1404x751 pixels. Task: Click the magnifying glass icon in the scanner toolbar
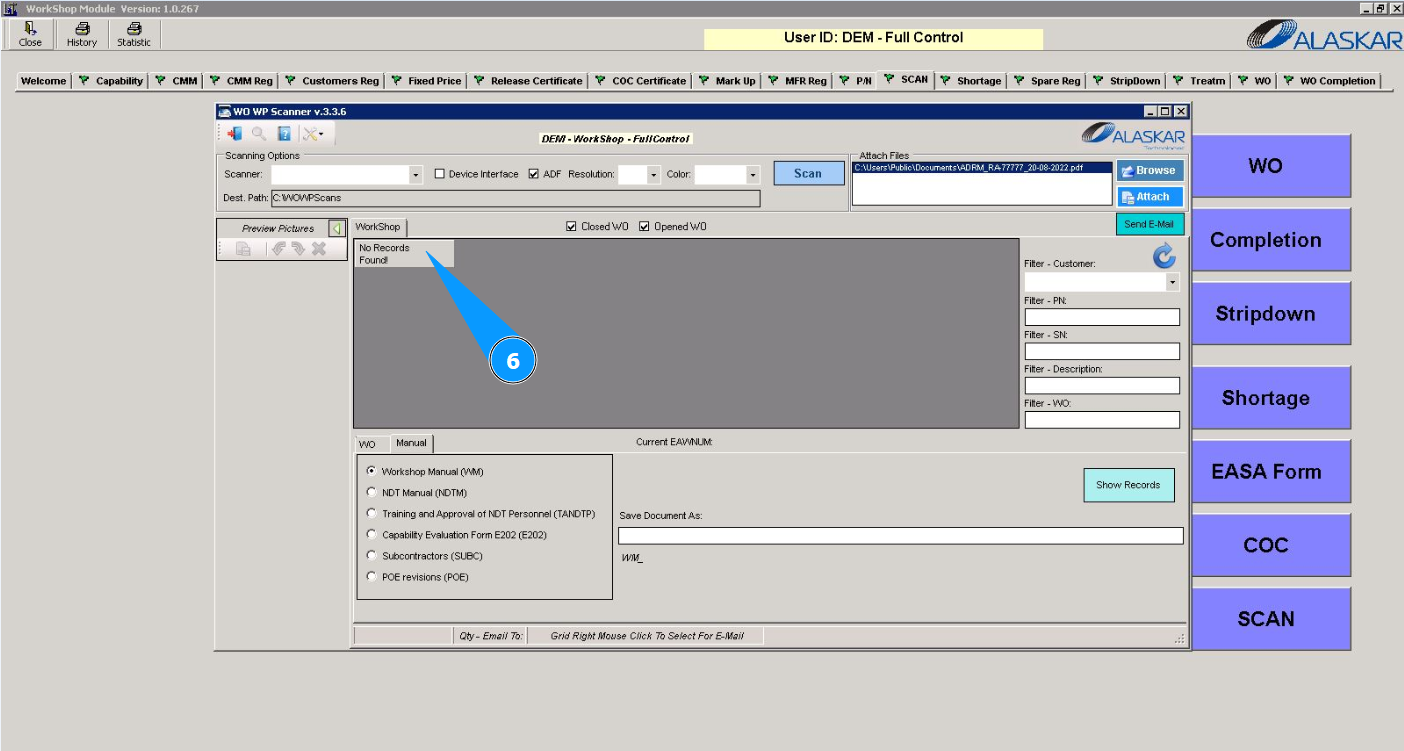click(259, 134)
